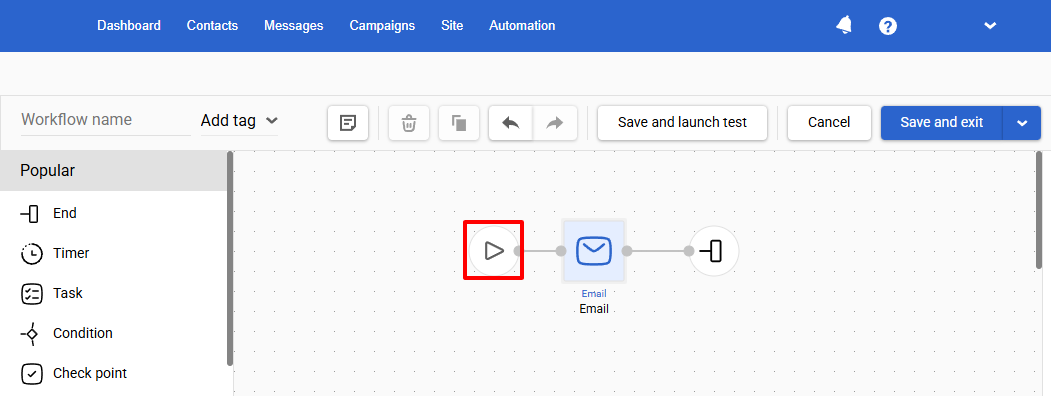Pick the Condition diamond icon in sidebar

tap(30, 334)
